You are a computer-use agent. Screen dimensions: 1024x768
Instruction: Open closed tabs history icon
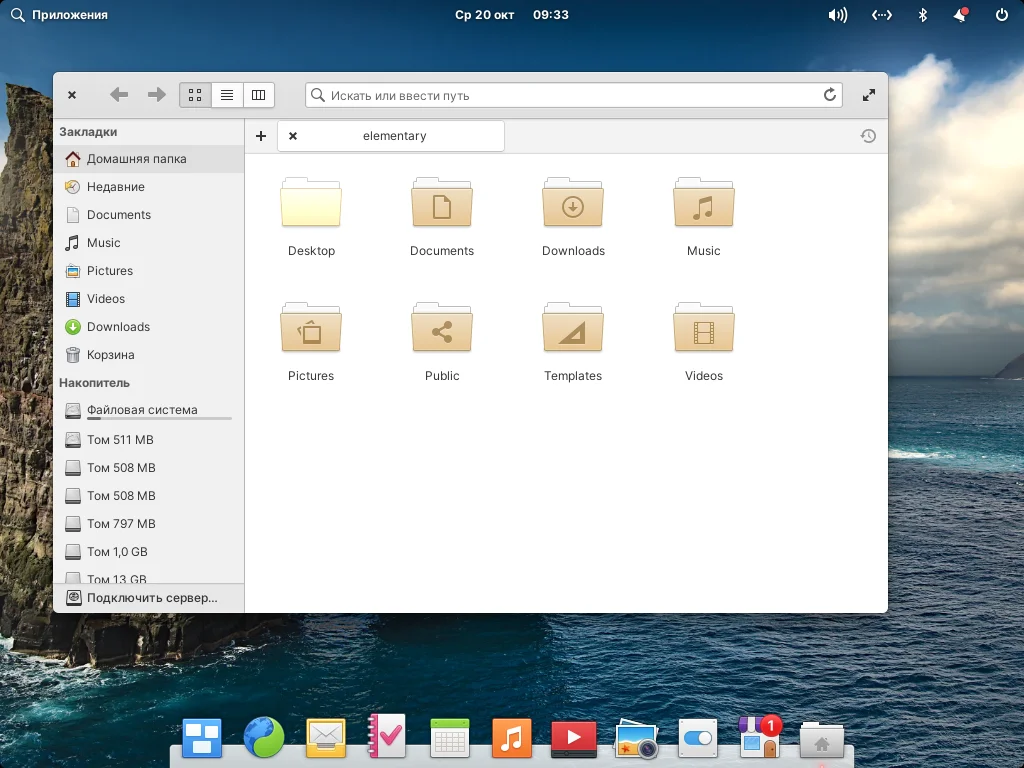868,136
